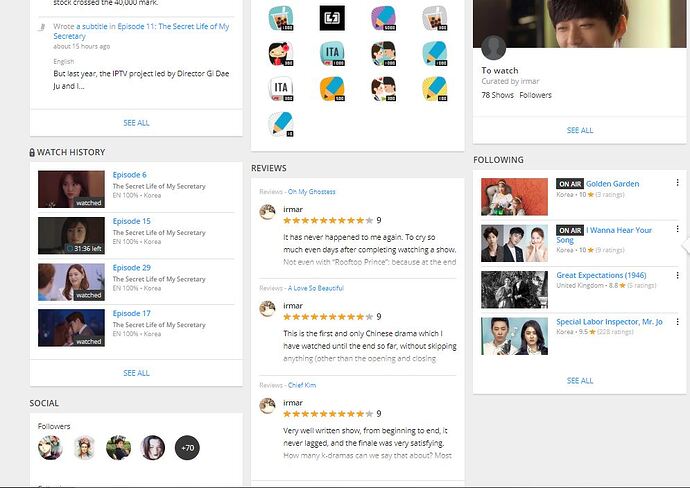Open options menu for I Wanna Hear Your Song
The width and height of the screenshot is (690, 488).
[x=677, y=230]
